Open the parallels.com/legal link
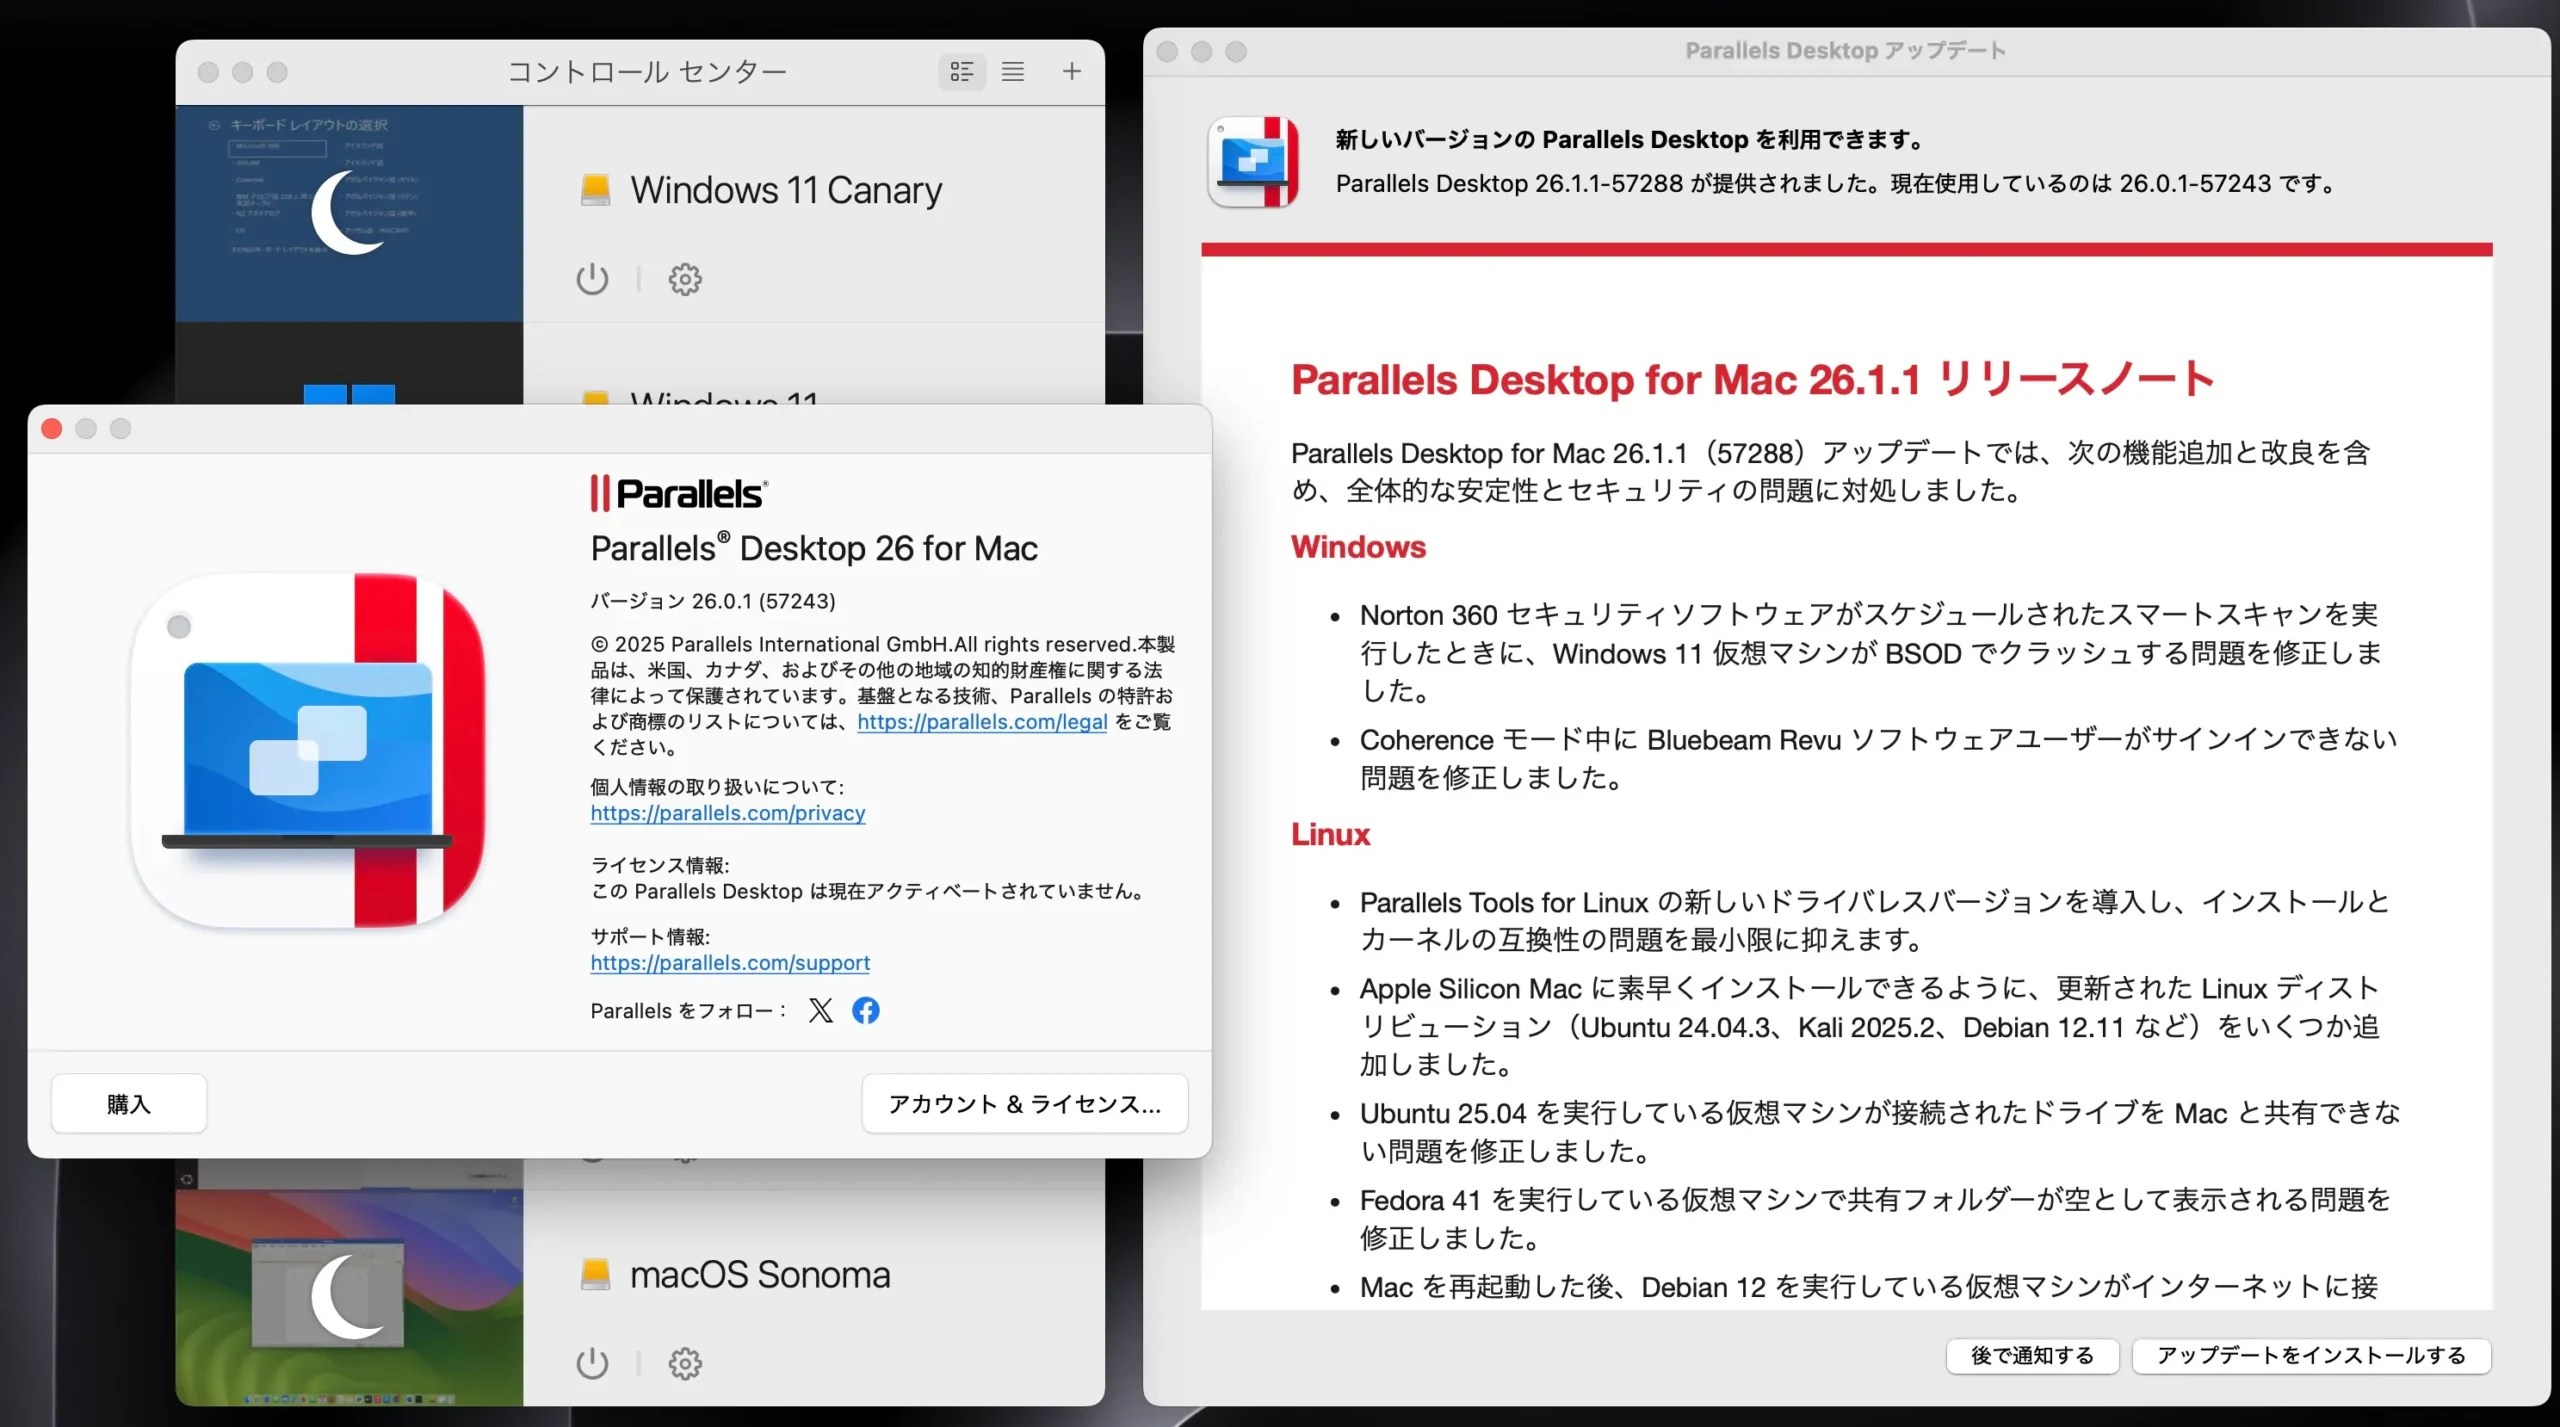The height and width of the screenshot is (1427, 2560). point(981,722)
